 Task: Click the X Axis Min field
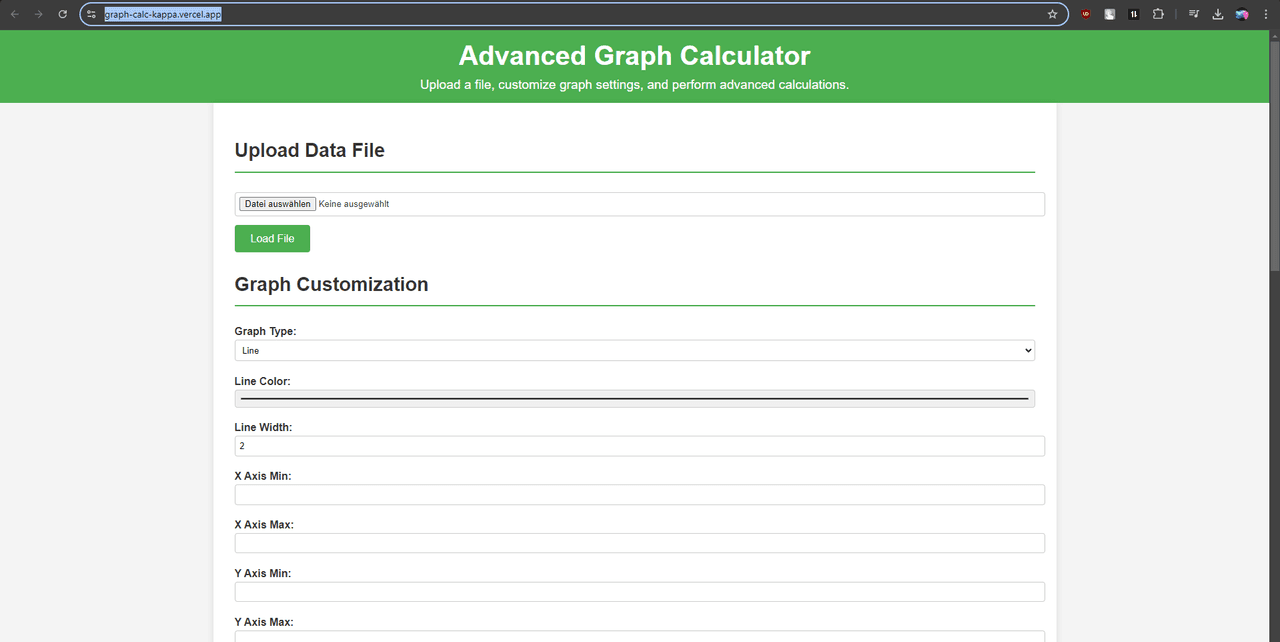click(640, 495)
